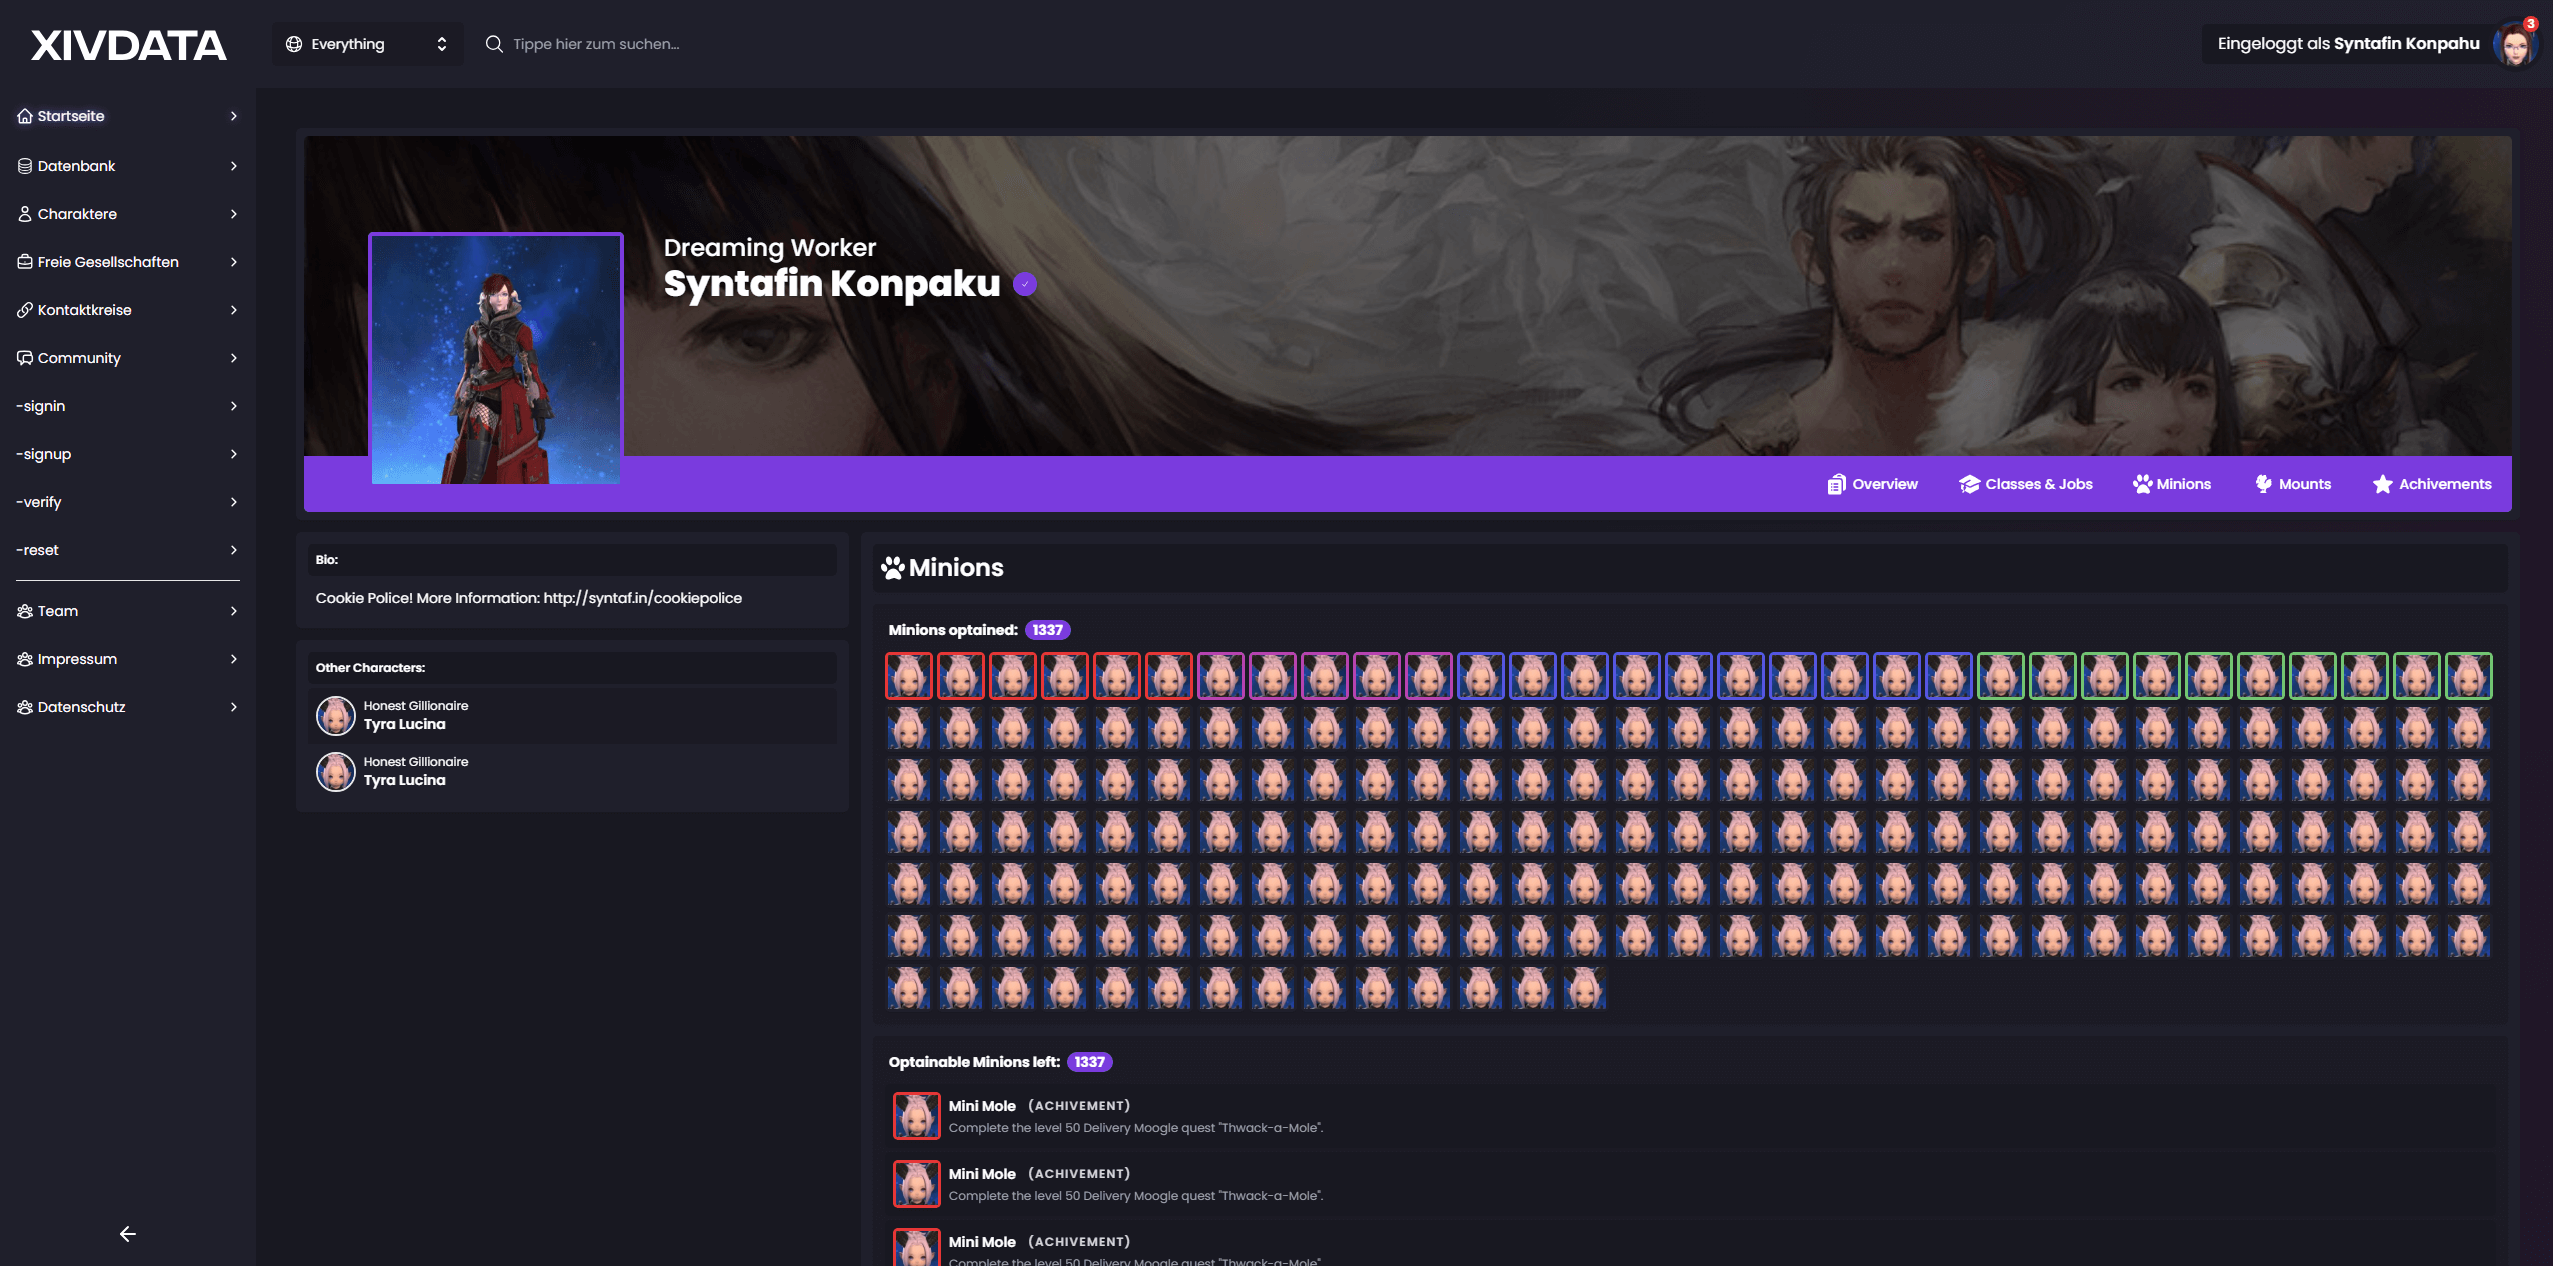
Task: Open the Everything search scope dropdown
Action: click(367, 44)
